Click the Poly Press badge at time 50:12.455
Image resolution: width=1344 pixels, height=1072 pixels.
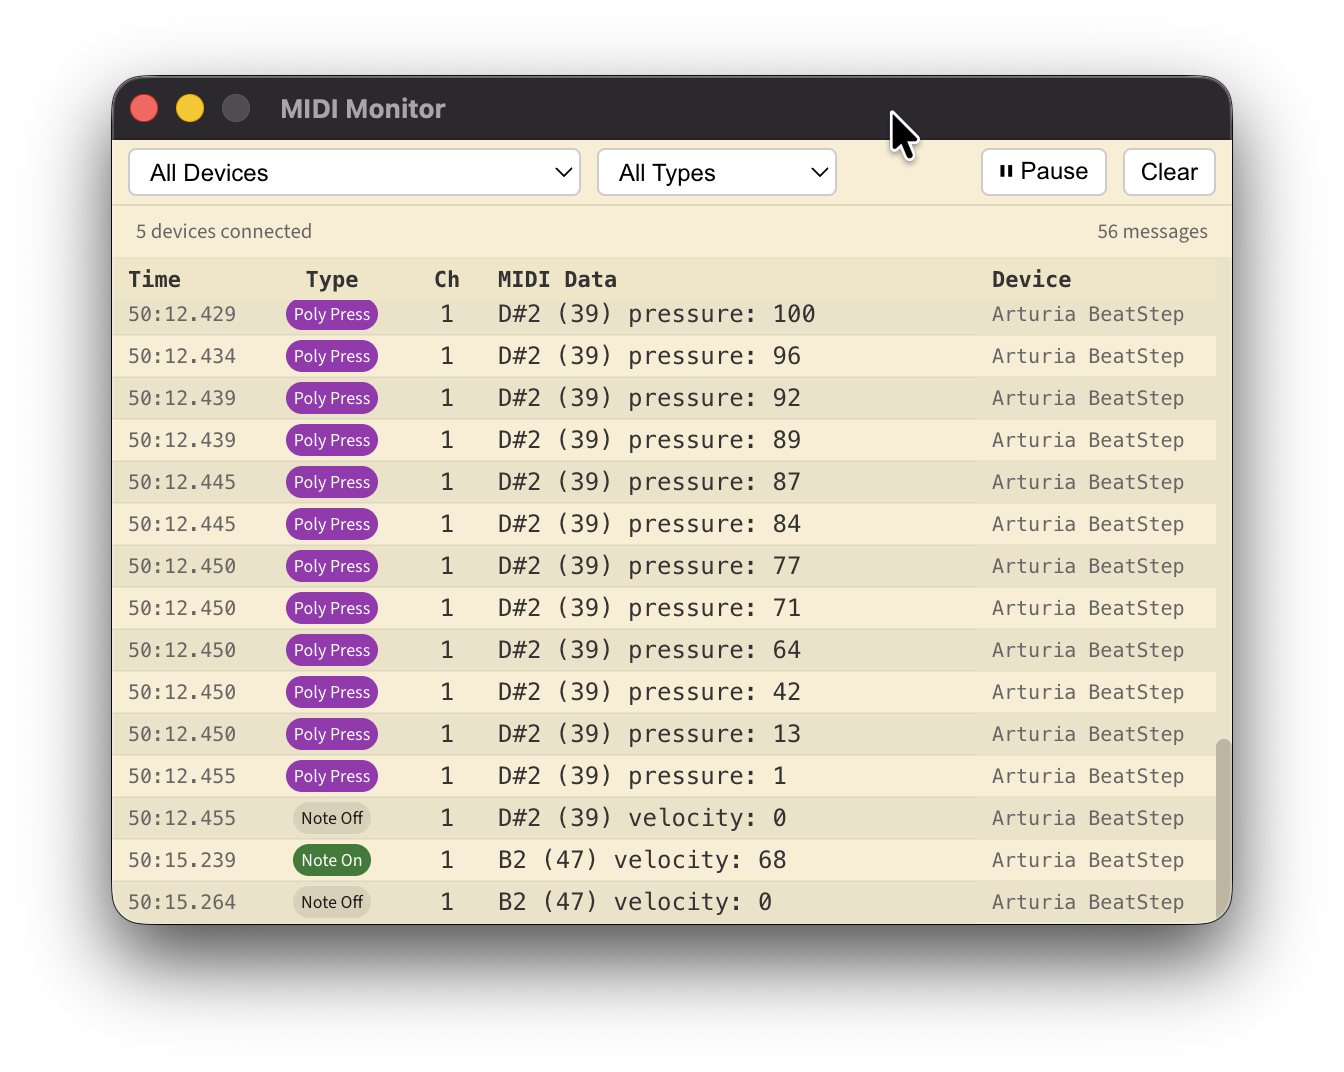click(331, 775)
